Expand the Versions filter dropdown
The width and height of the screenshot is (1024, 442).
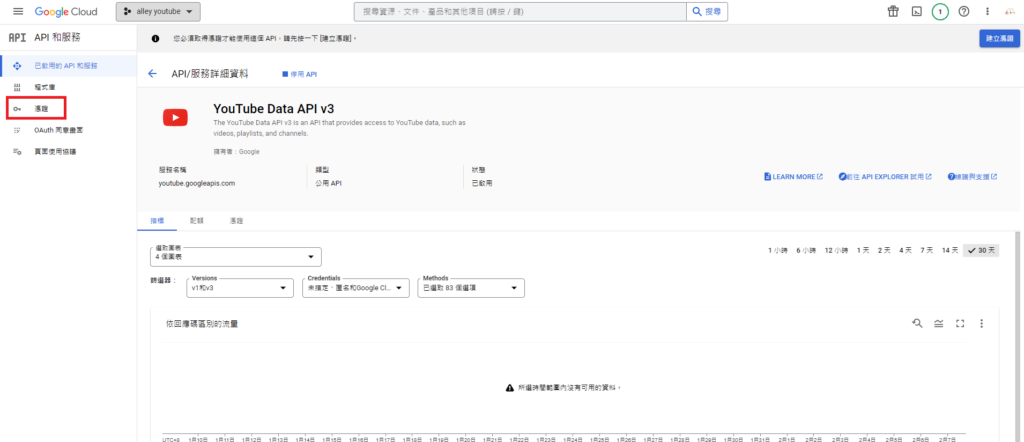pyautogui.click(x=240, y=288)
